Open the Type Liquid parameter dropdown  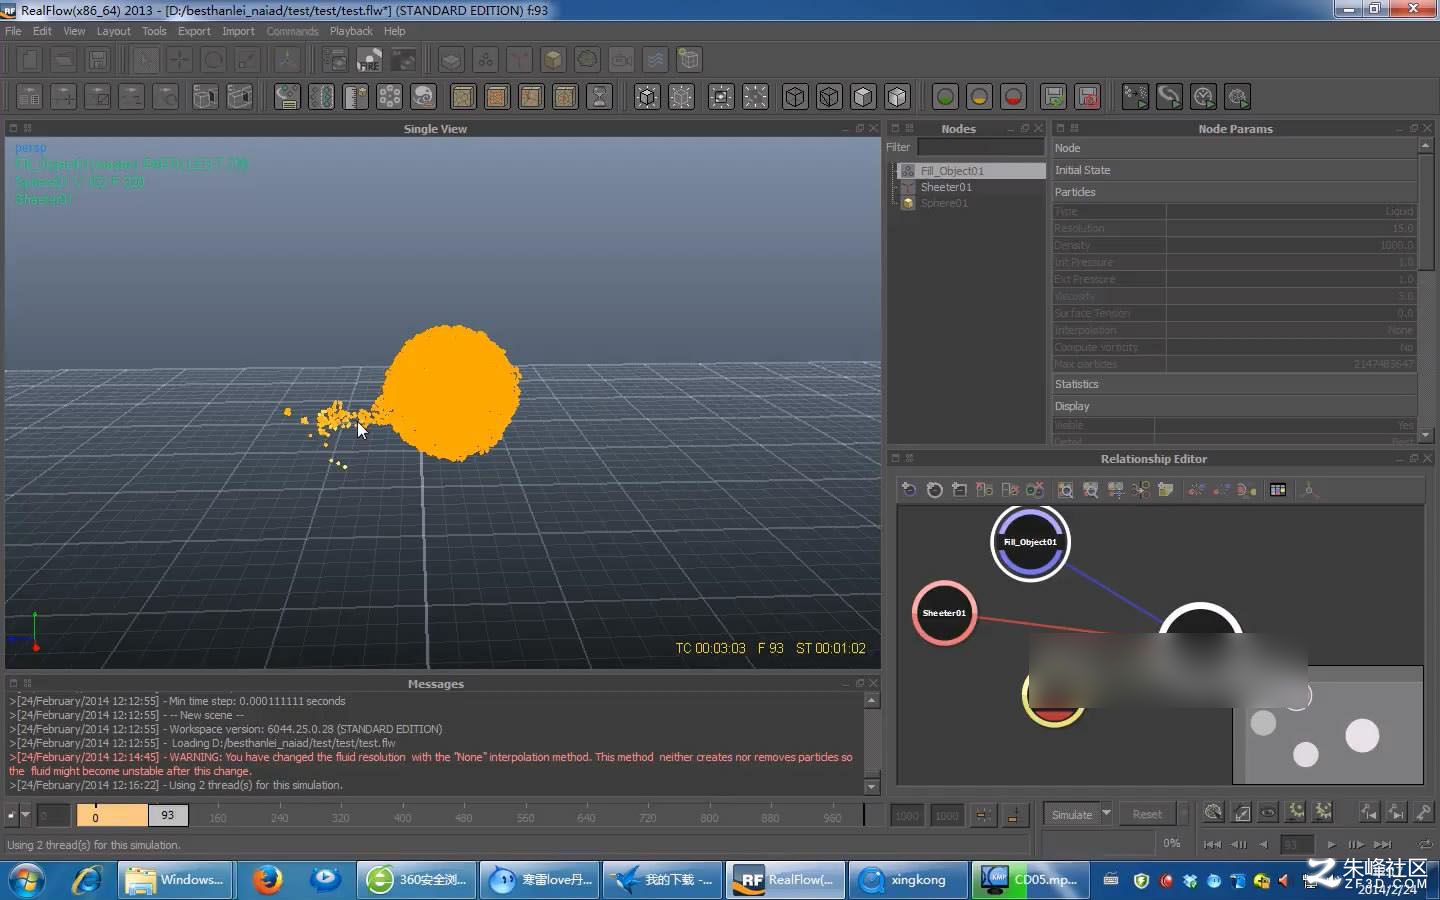pos(1291,211)
